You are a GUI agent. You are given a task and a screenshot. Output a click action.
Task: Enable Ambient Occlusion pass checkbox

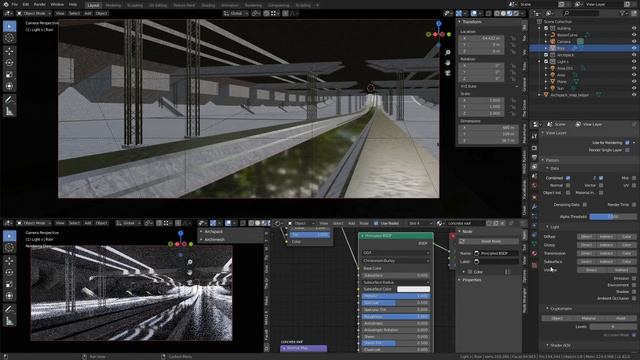click(634, 298)
